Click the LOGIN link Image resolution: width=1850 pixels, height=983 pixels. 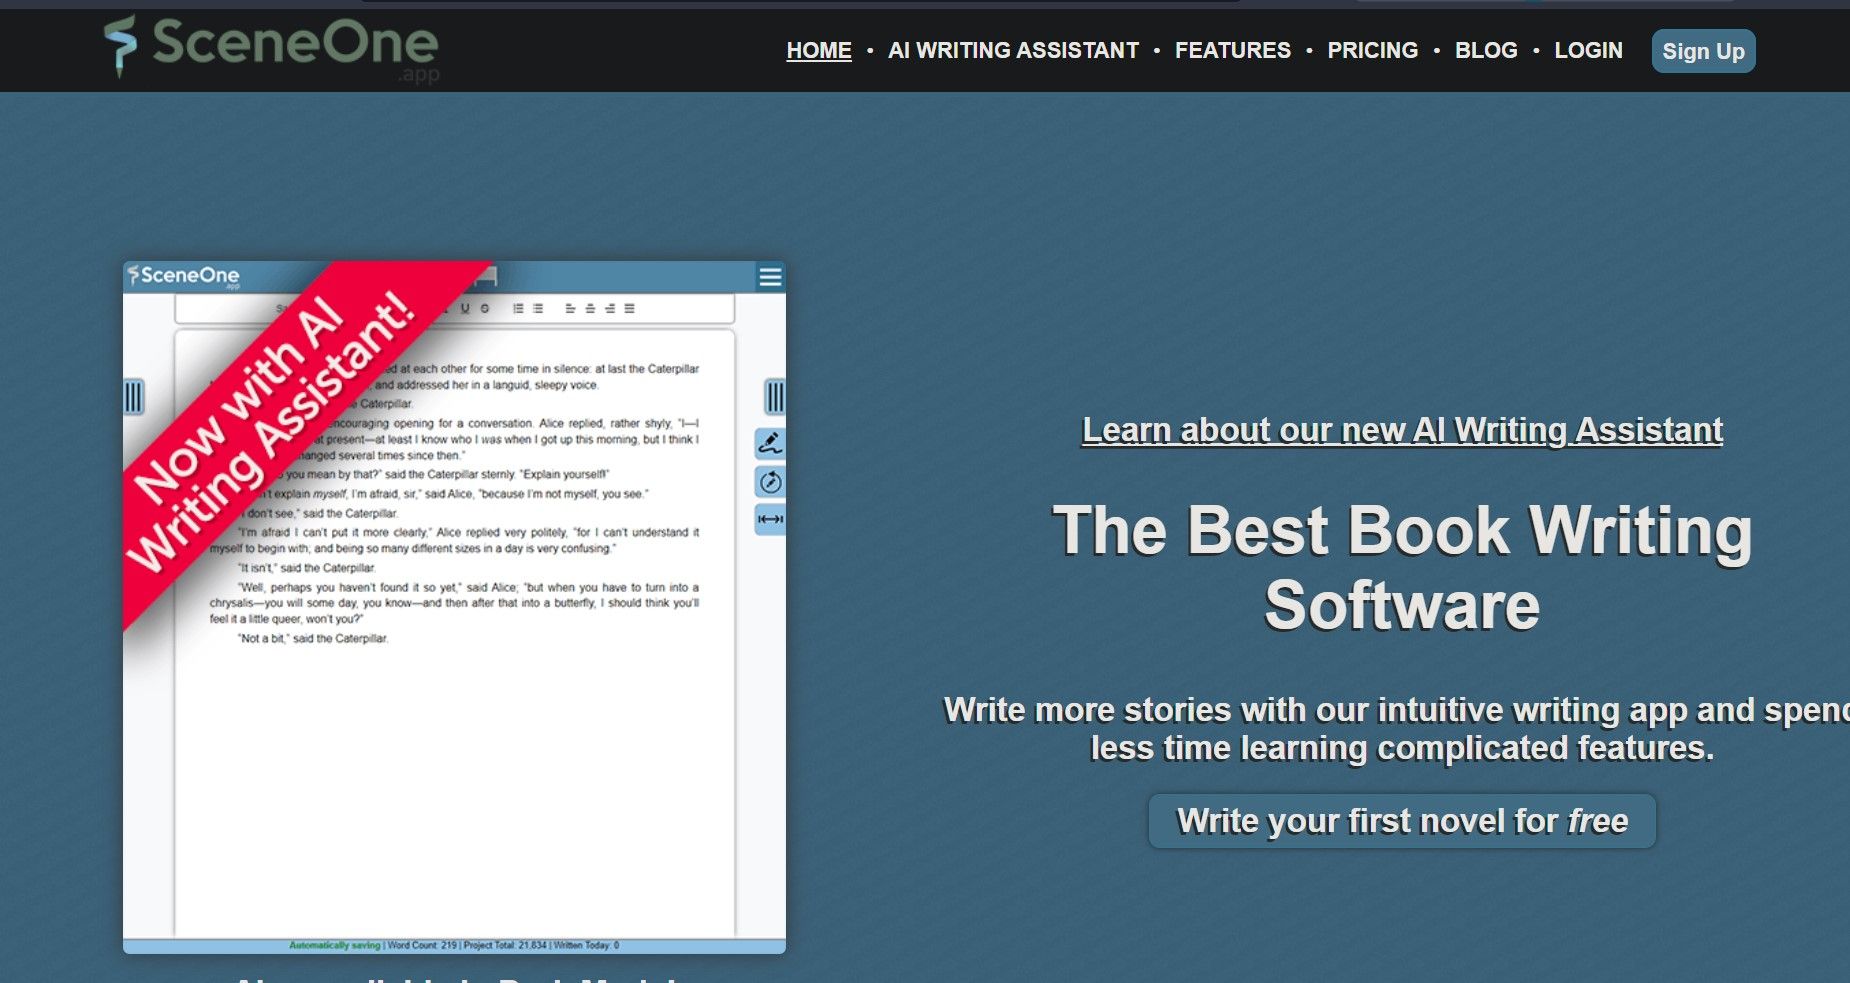point(1588,50)
